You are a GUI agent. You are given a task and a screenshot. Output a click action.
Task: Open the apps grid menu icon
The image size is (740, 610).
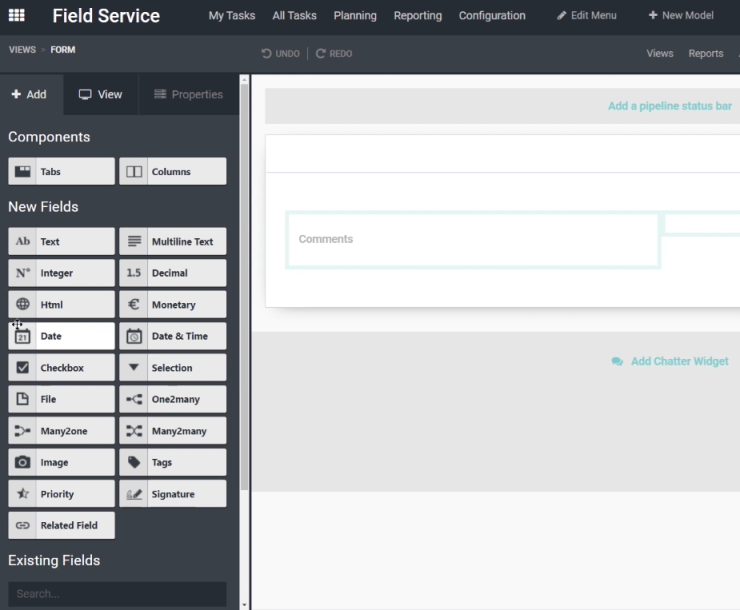tap(17, 16)
